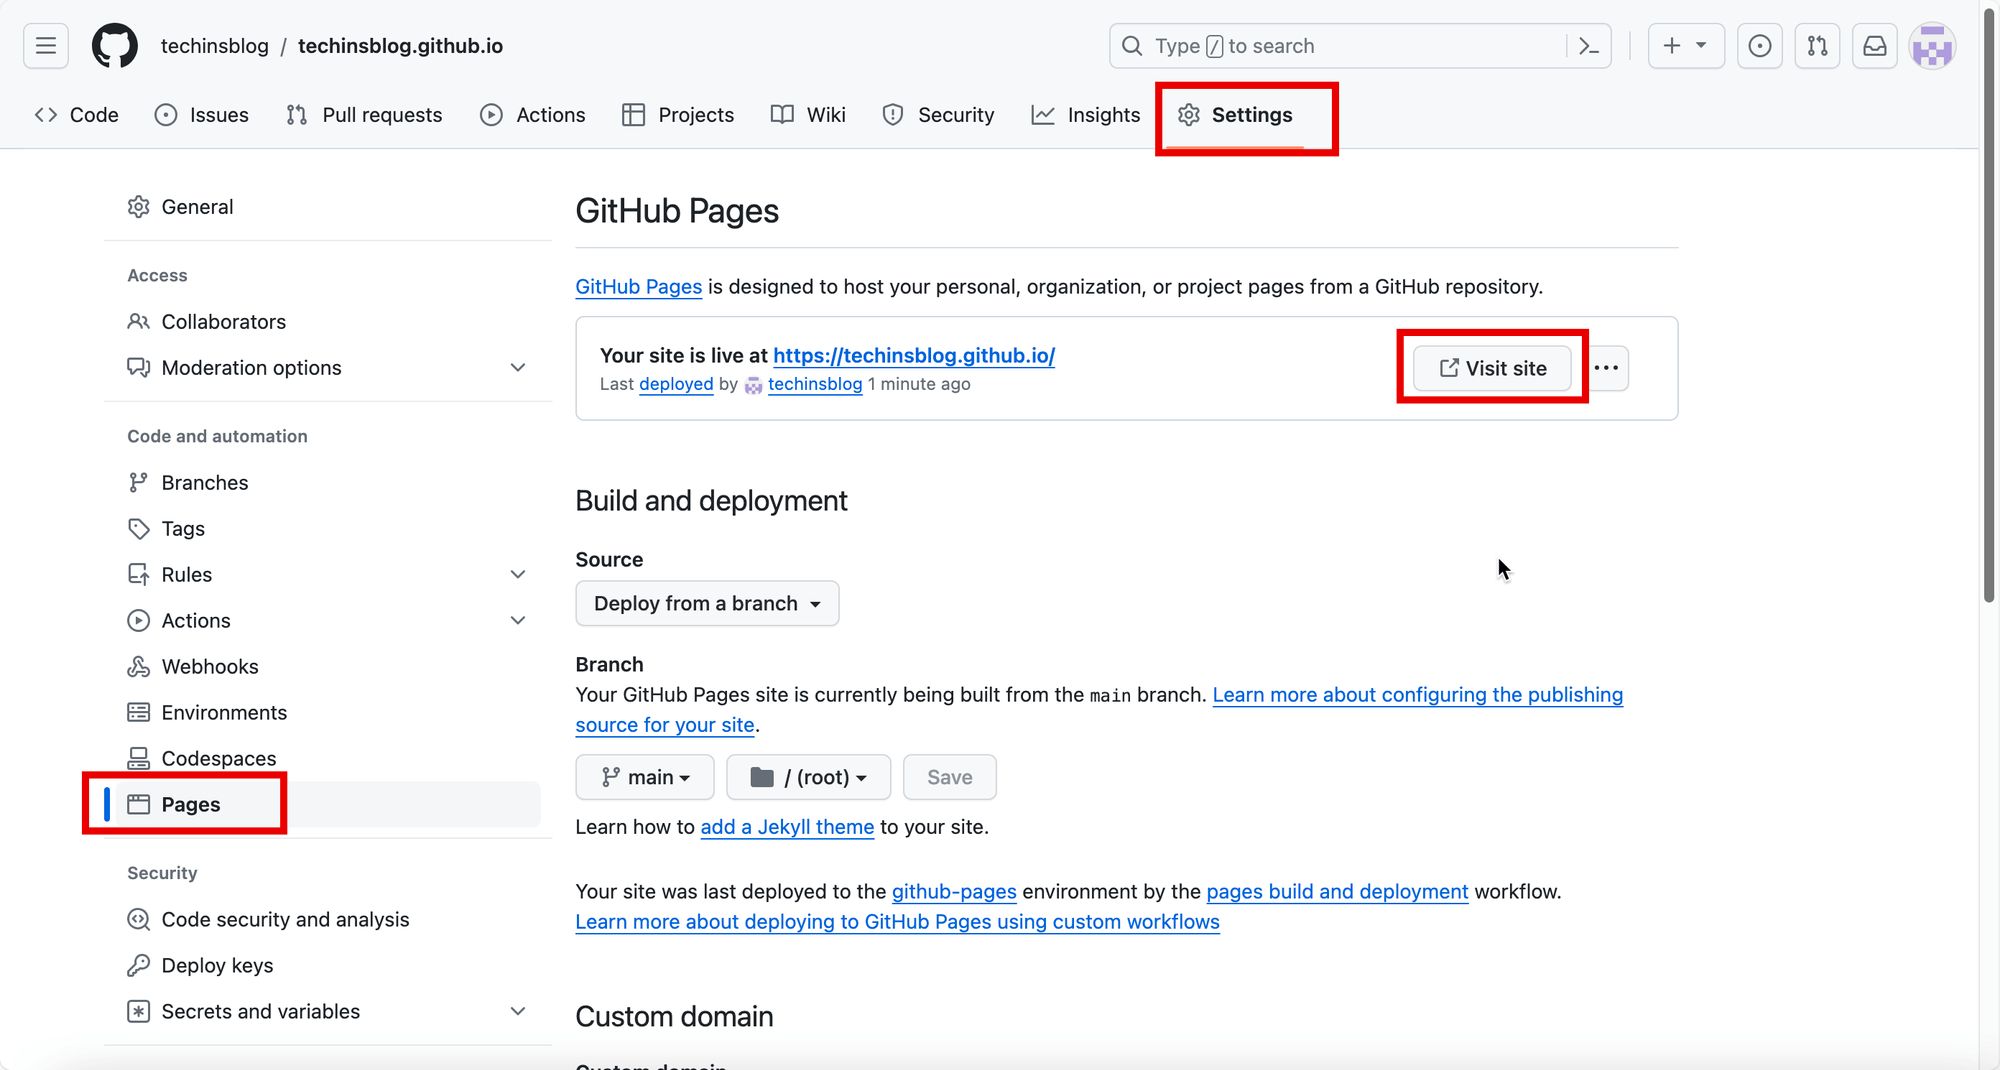The height and width of the screenshot is (1070, 2000).
Task: Open techinsblog user link in deploy info
Action: click(x=815, y=384)
